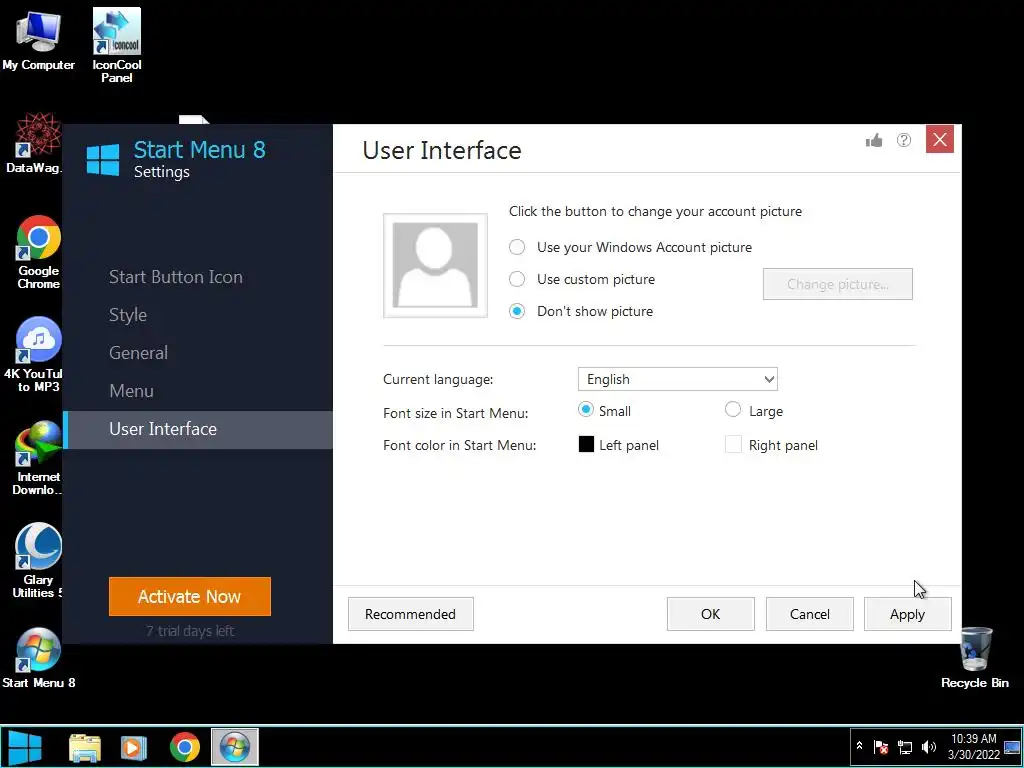Image resolution: width=1024 pixels, height=768 pixels.
Task: Click Start Menu 8 taskbar icon
Action: coord(234,747)
